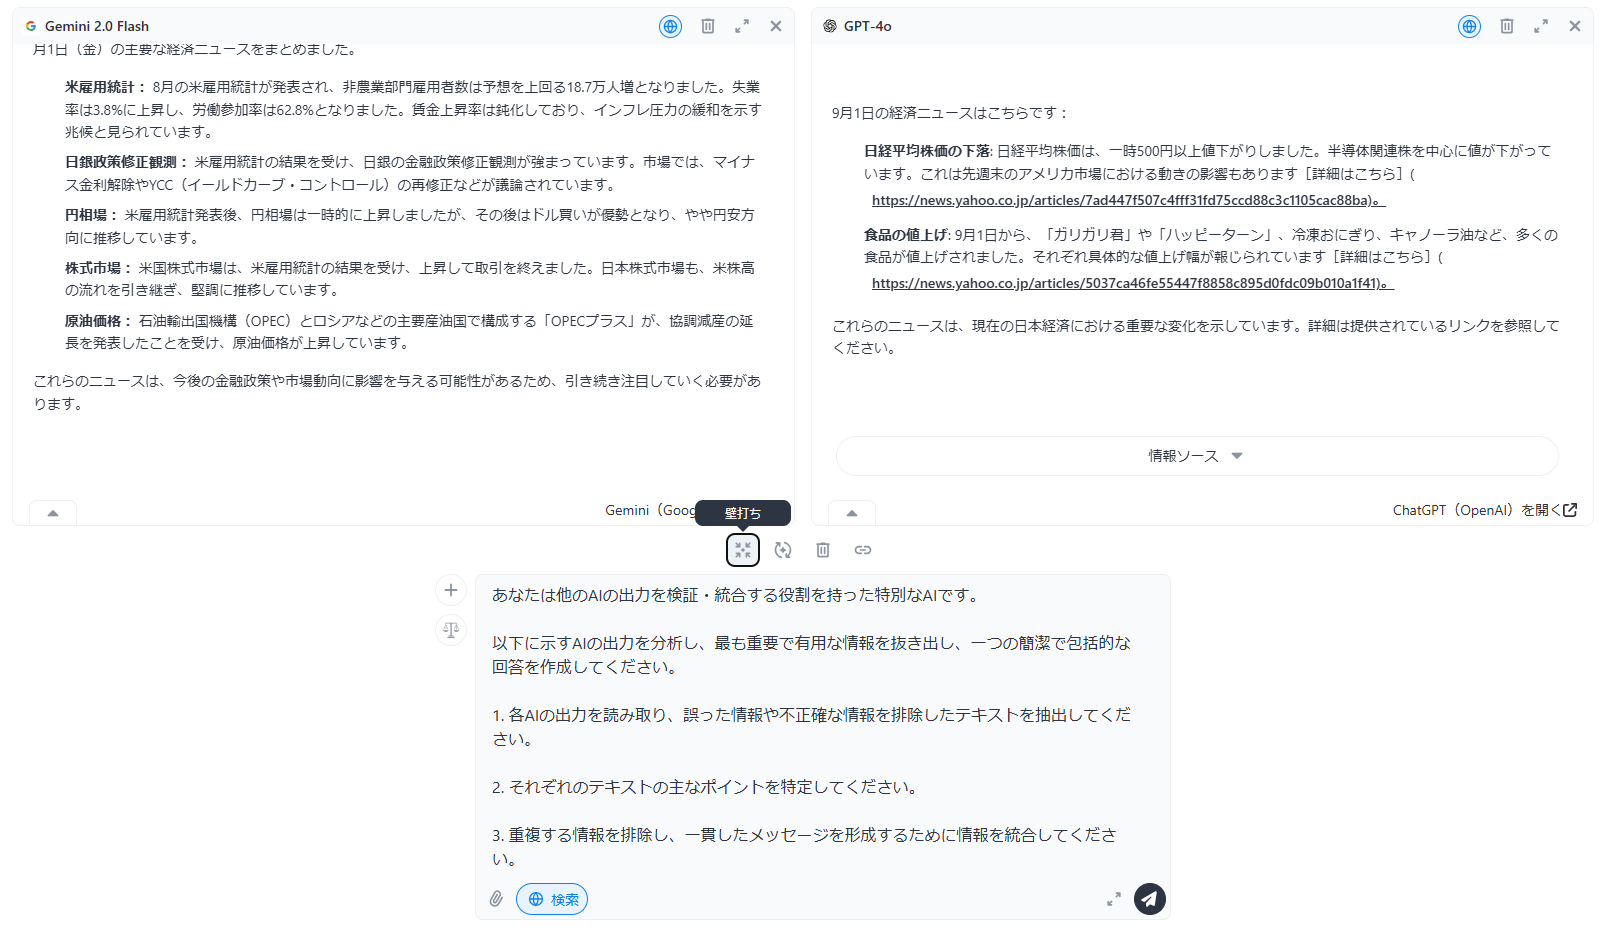Collapse the Gemini panel using up arrow
This screenshot has width=1609, height=927.
pos(53,513)
